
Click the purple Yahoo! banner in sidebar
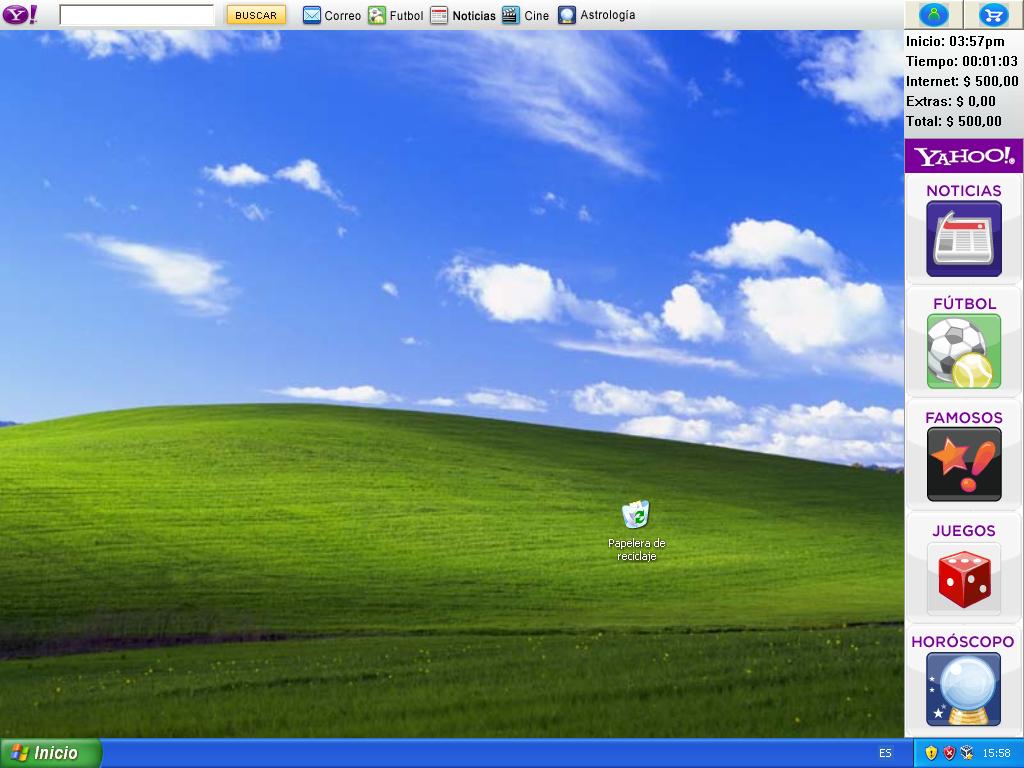(963, 156)
